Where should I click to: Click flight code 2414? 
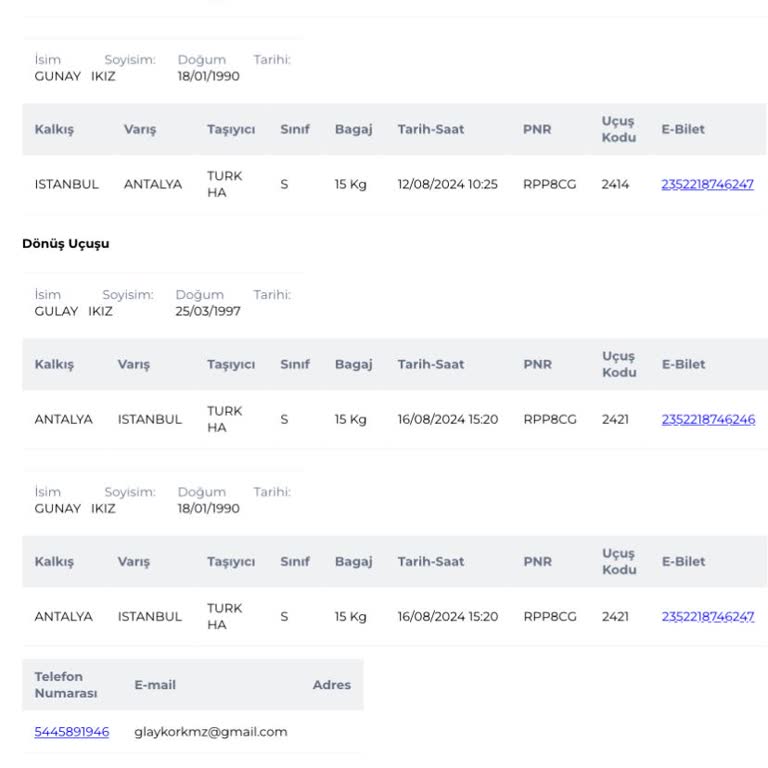(x=615, y=184)
